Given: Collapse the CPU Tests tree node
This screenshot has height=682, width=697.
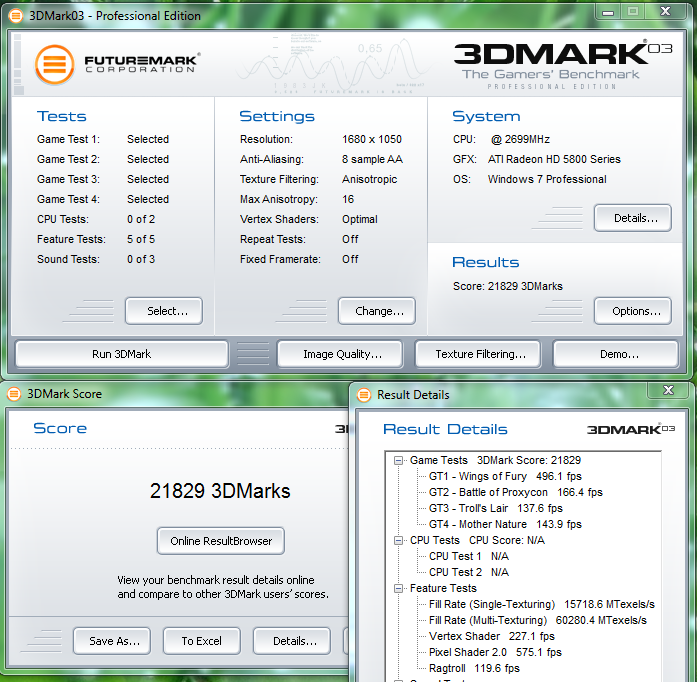Looking at the screenshot, I should 398,541.
